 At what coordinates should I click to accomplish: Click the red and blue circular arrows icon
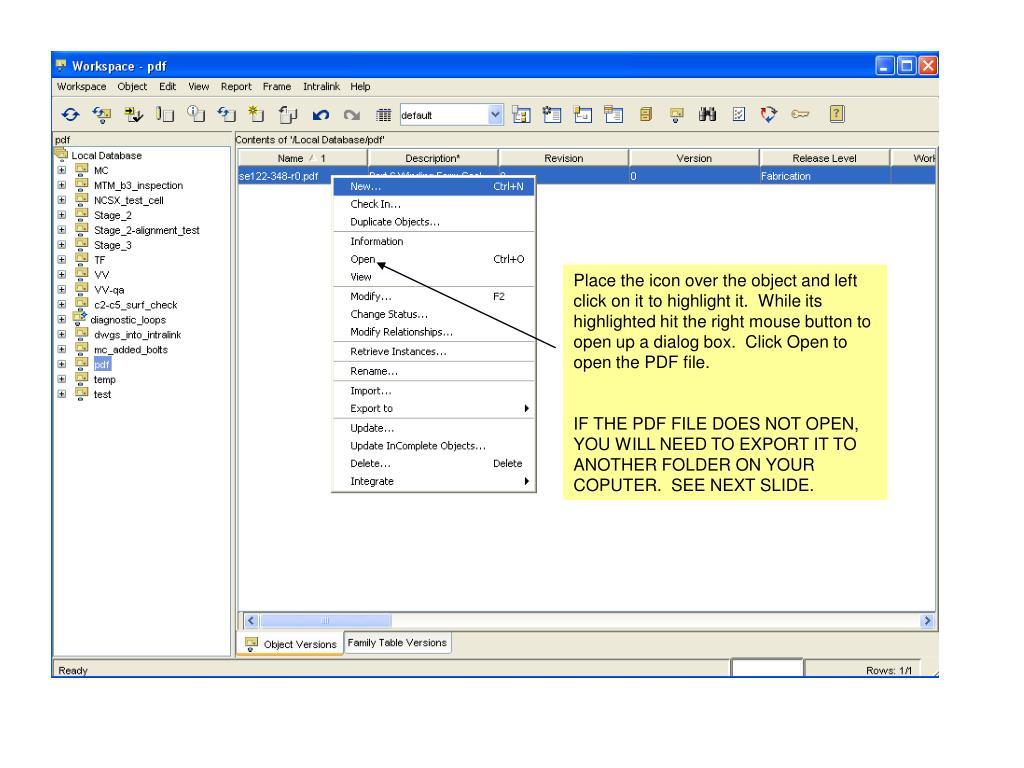[x=769, y=114]
